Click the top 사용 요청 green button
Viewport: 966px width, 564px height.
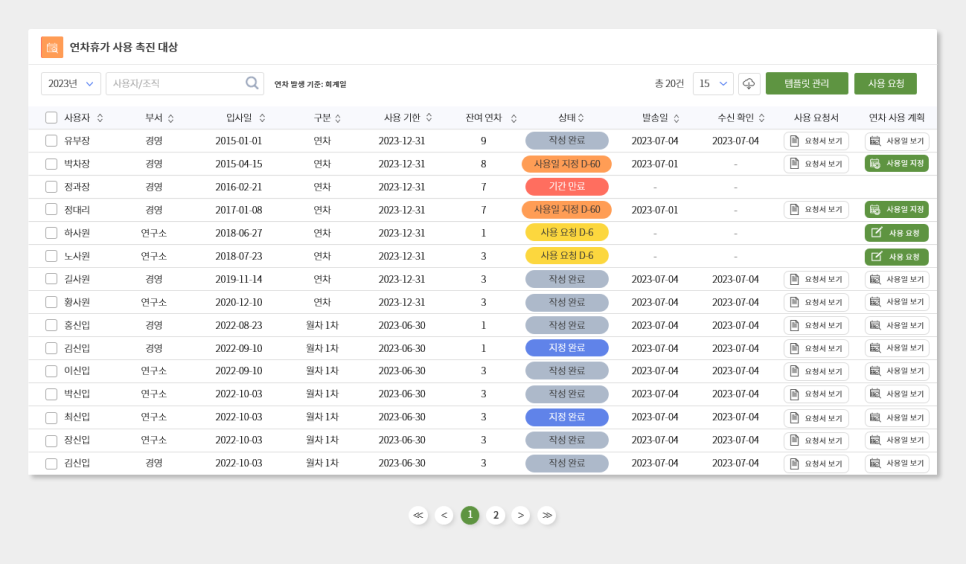[885, 83]
